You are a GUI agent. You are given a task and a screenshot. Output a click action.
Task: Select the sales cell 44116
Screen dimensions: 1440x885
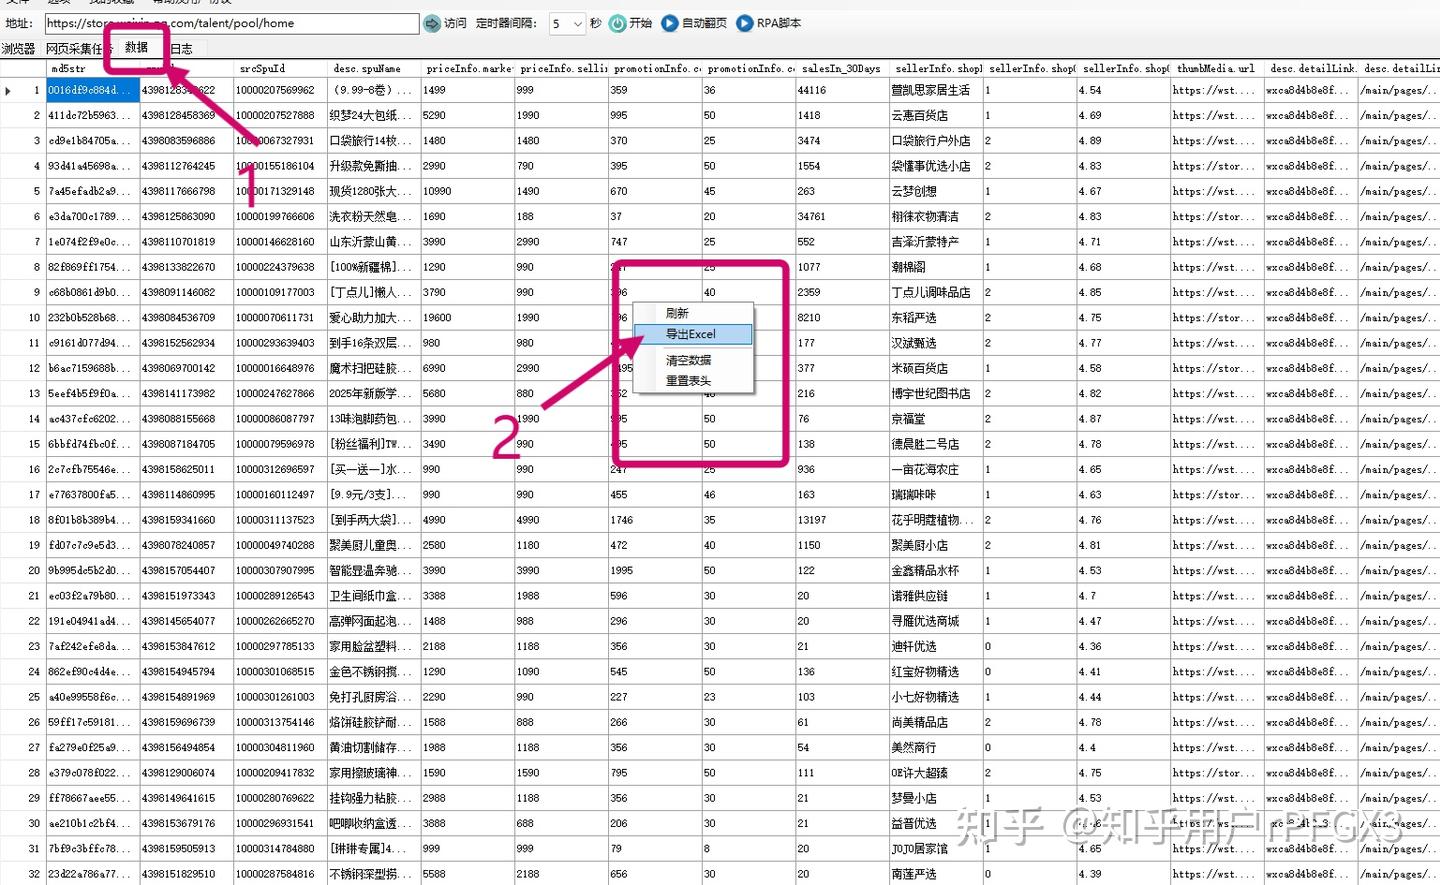(843, 90)
